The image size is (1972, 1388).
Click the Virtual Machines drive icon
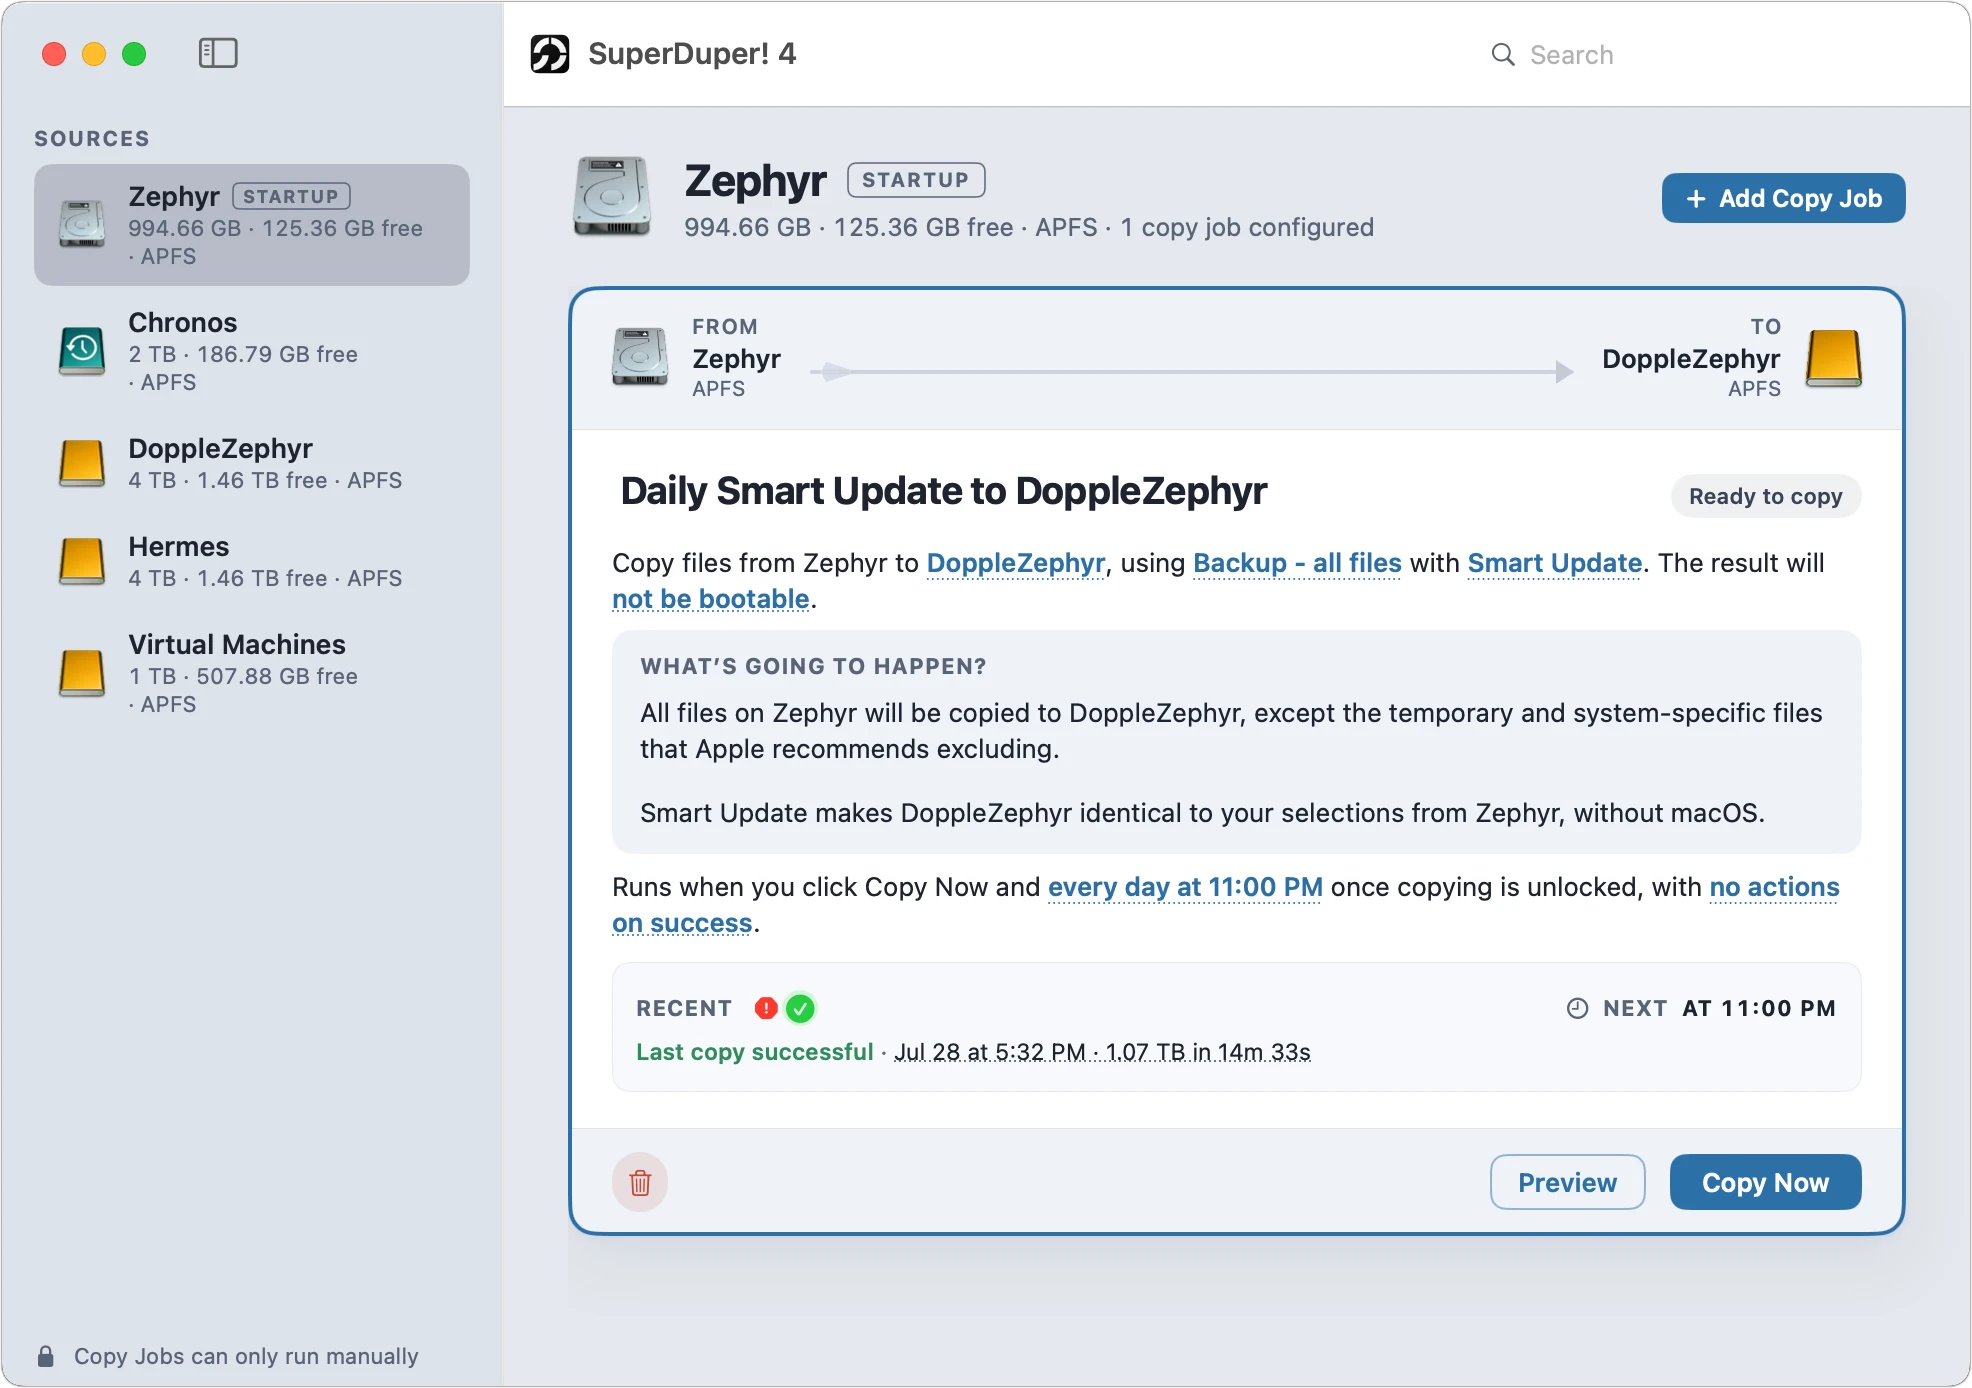[82, 673]
